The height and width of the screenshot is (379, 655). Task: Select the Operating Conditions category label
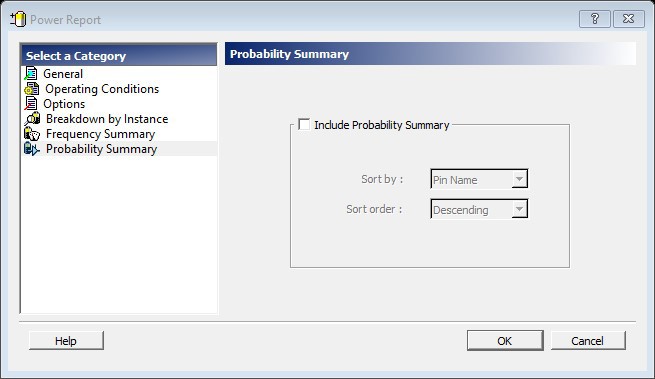[102, 89]
